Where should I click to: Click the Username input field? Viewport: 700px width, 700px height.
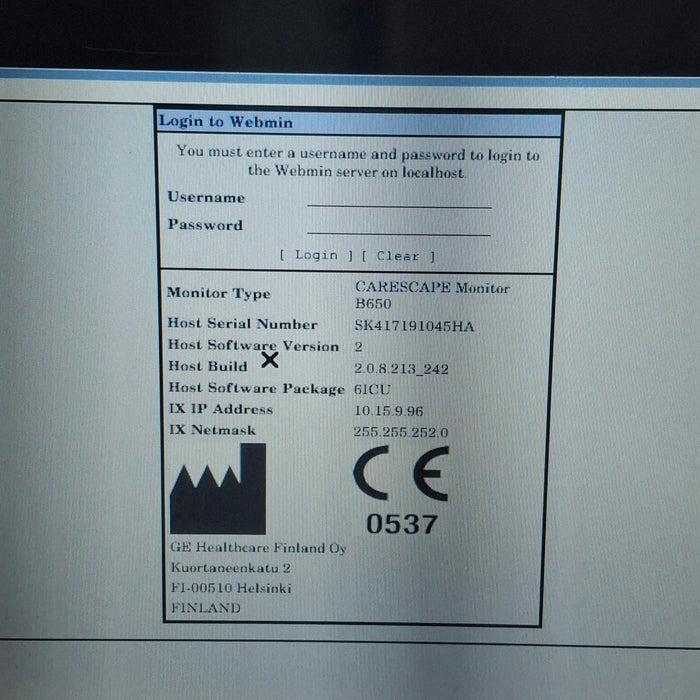click(399, 199)
